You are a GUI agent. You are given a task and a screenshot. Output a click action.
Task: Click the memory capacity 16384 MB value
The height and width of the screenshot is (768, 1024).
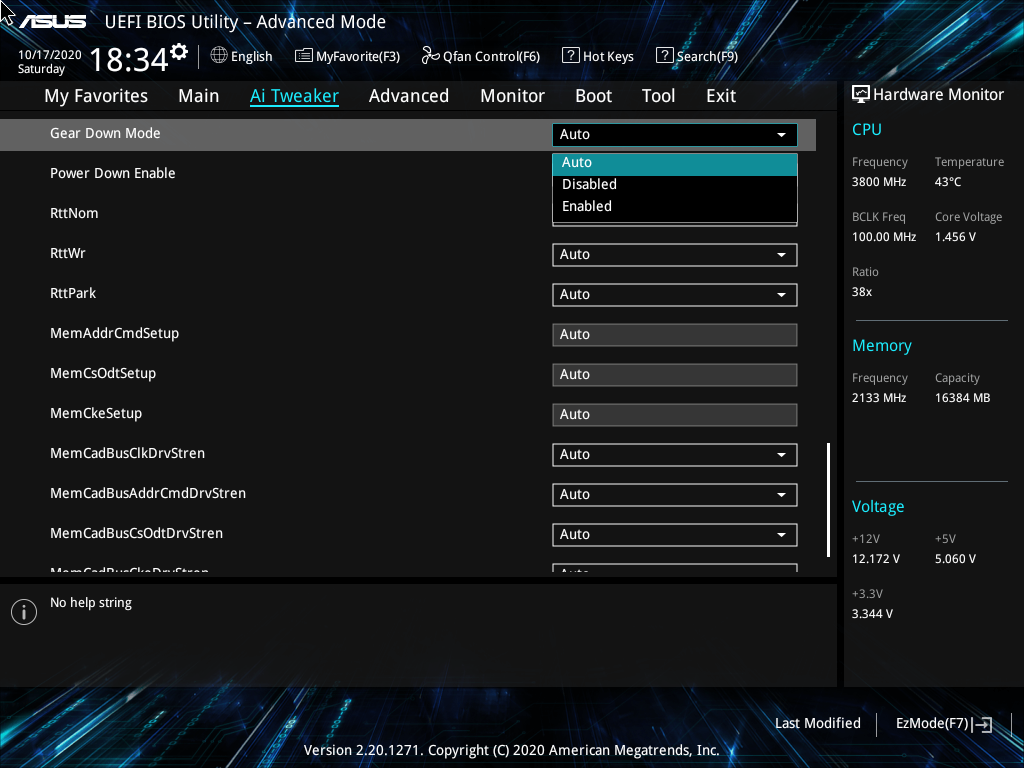[x=963, y=398]
